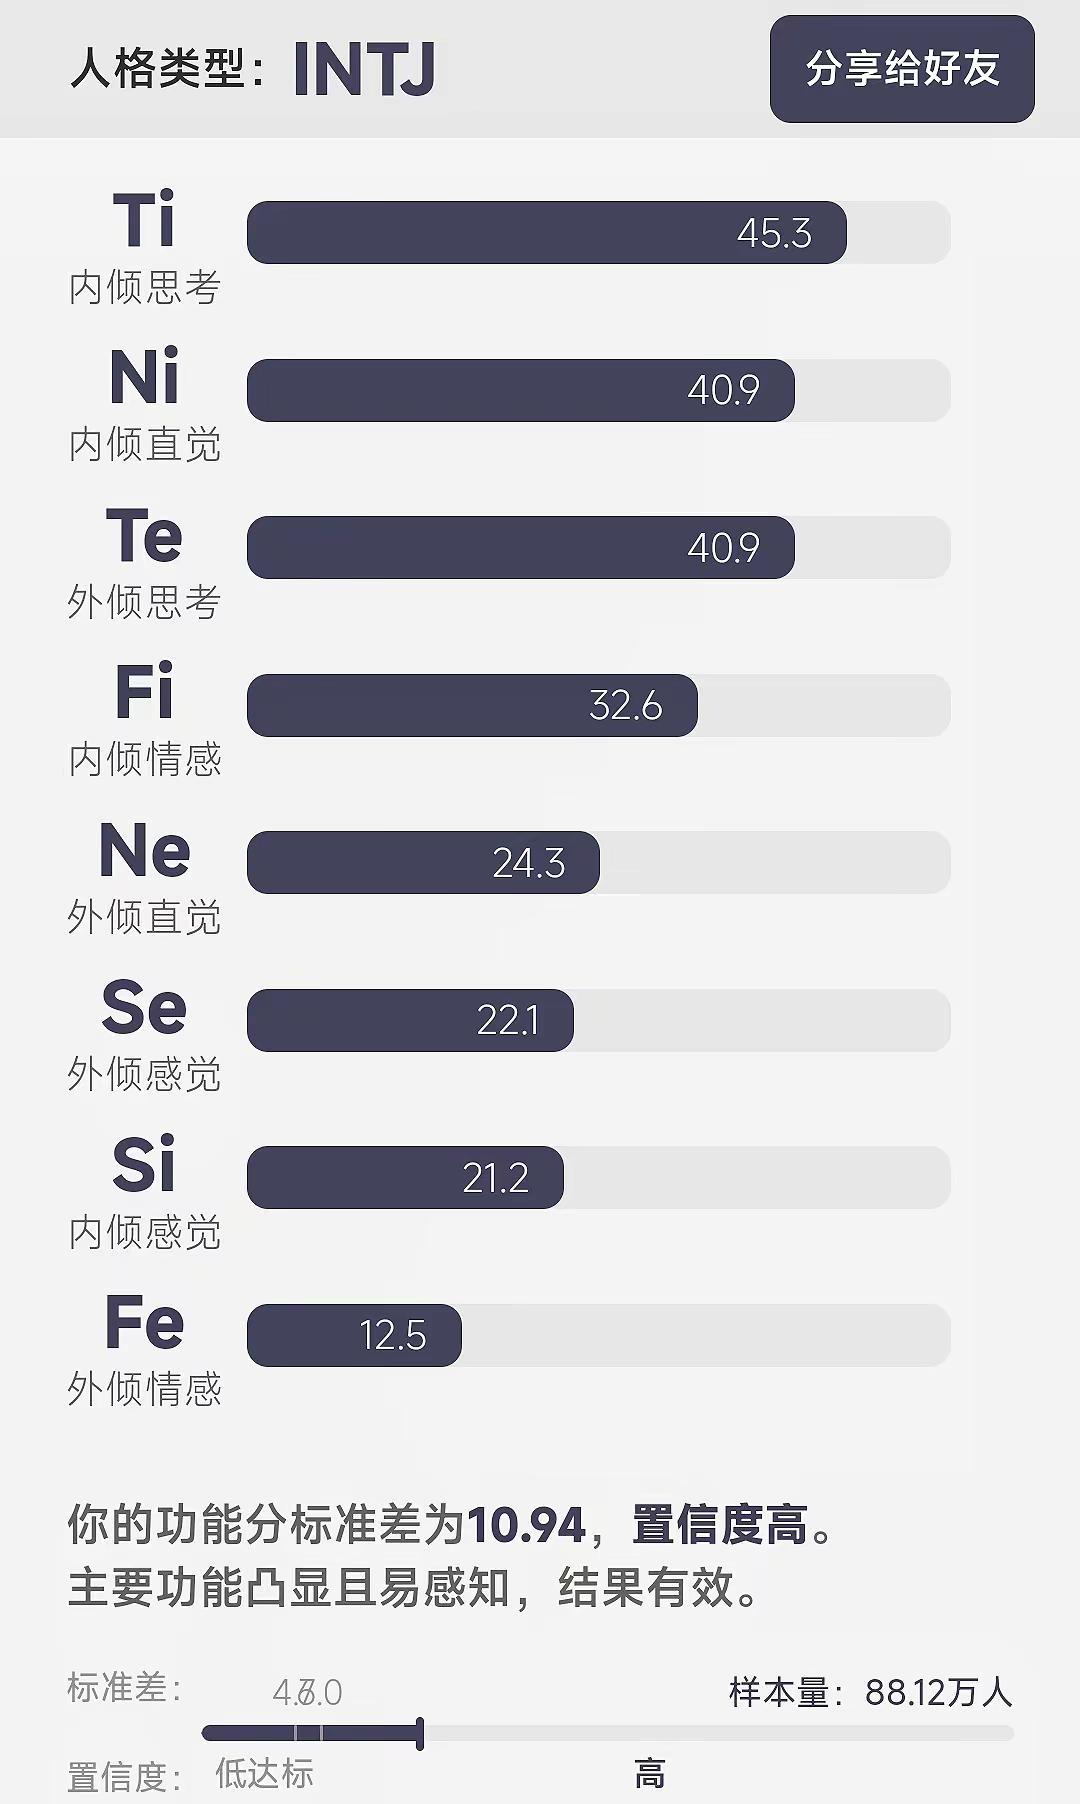Screen dimensions: 1080x1804
Task: Tap the 分享给好友 share button
Action: (902, 69)
